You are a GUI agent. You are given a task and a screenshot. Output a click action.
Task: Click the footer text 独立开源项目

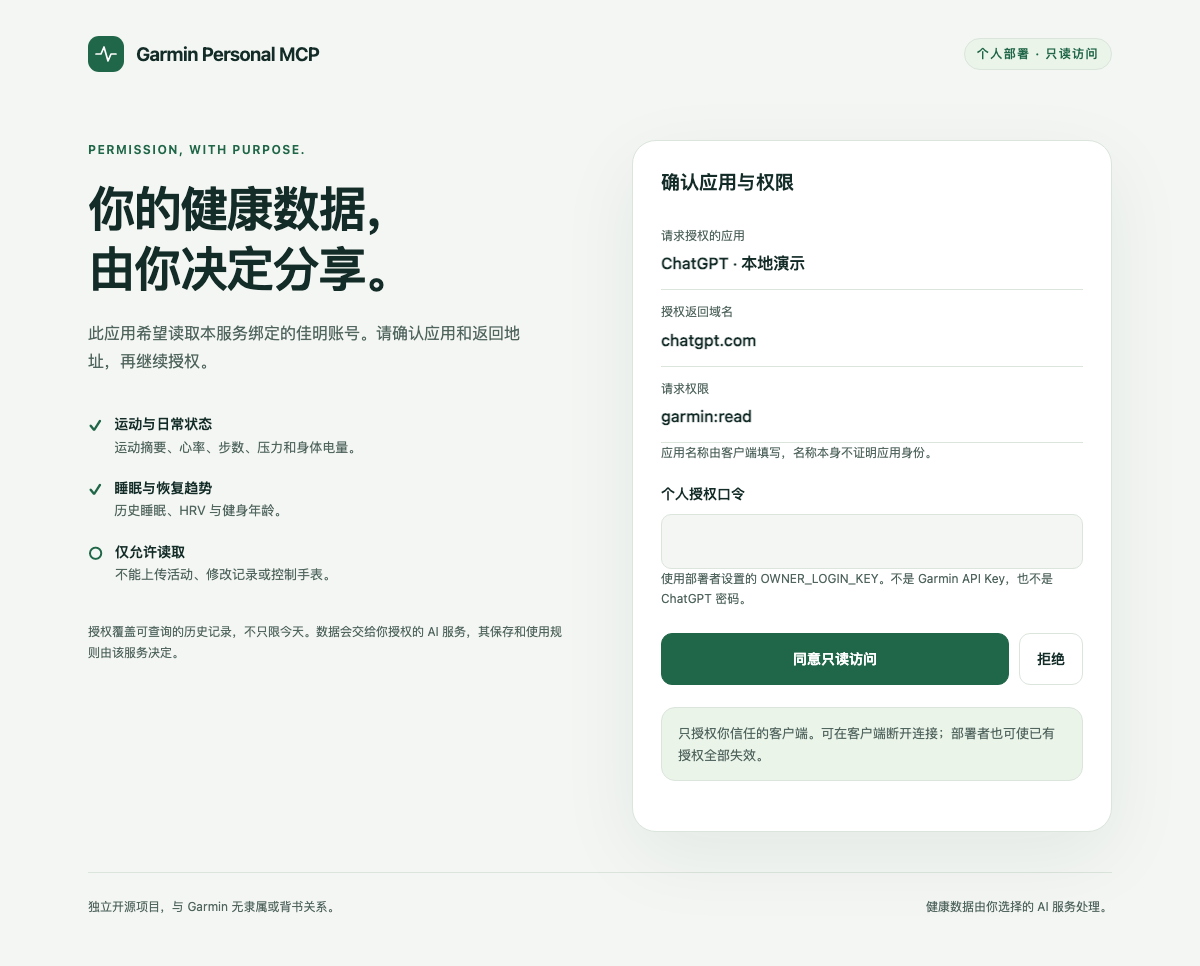click(214, 907)
